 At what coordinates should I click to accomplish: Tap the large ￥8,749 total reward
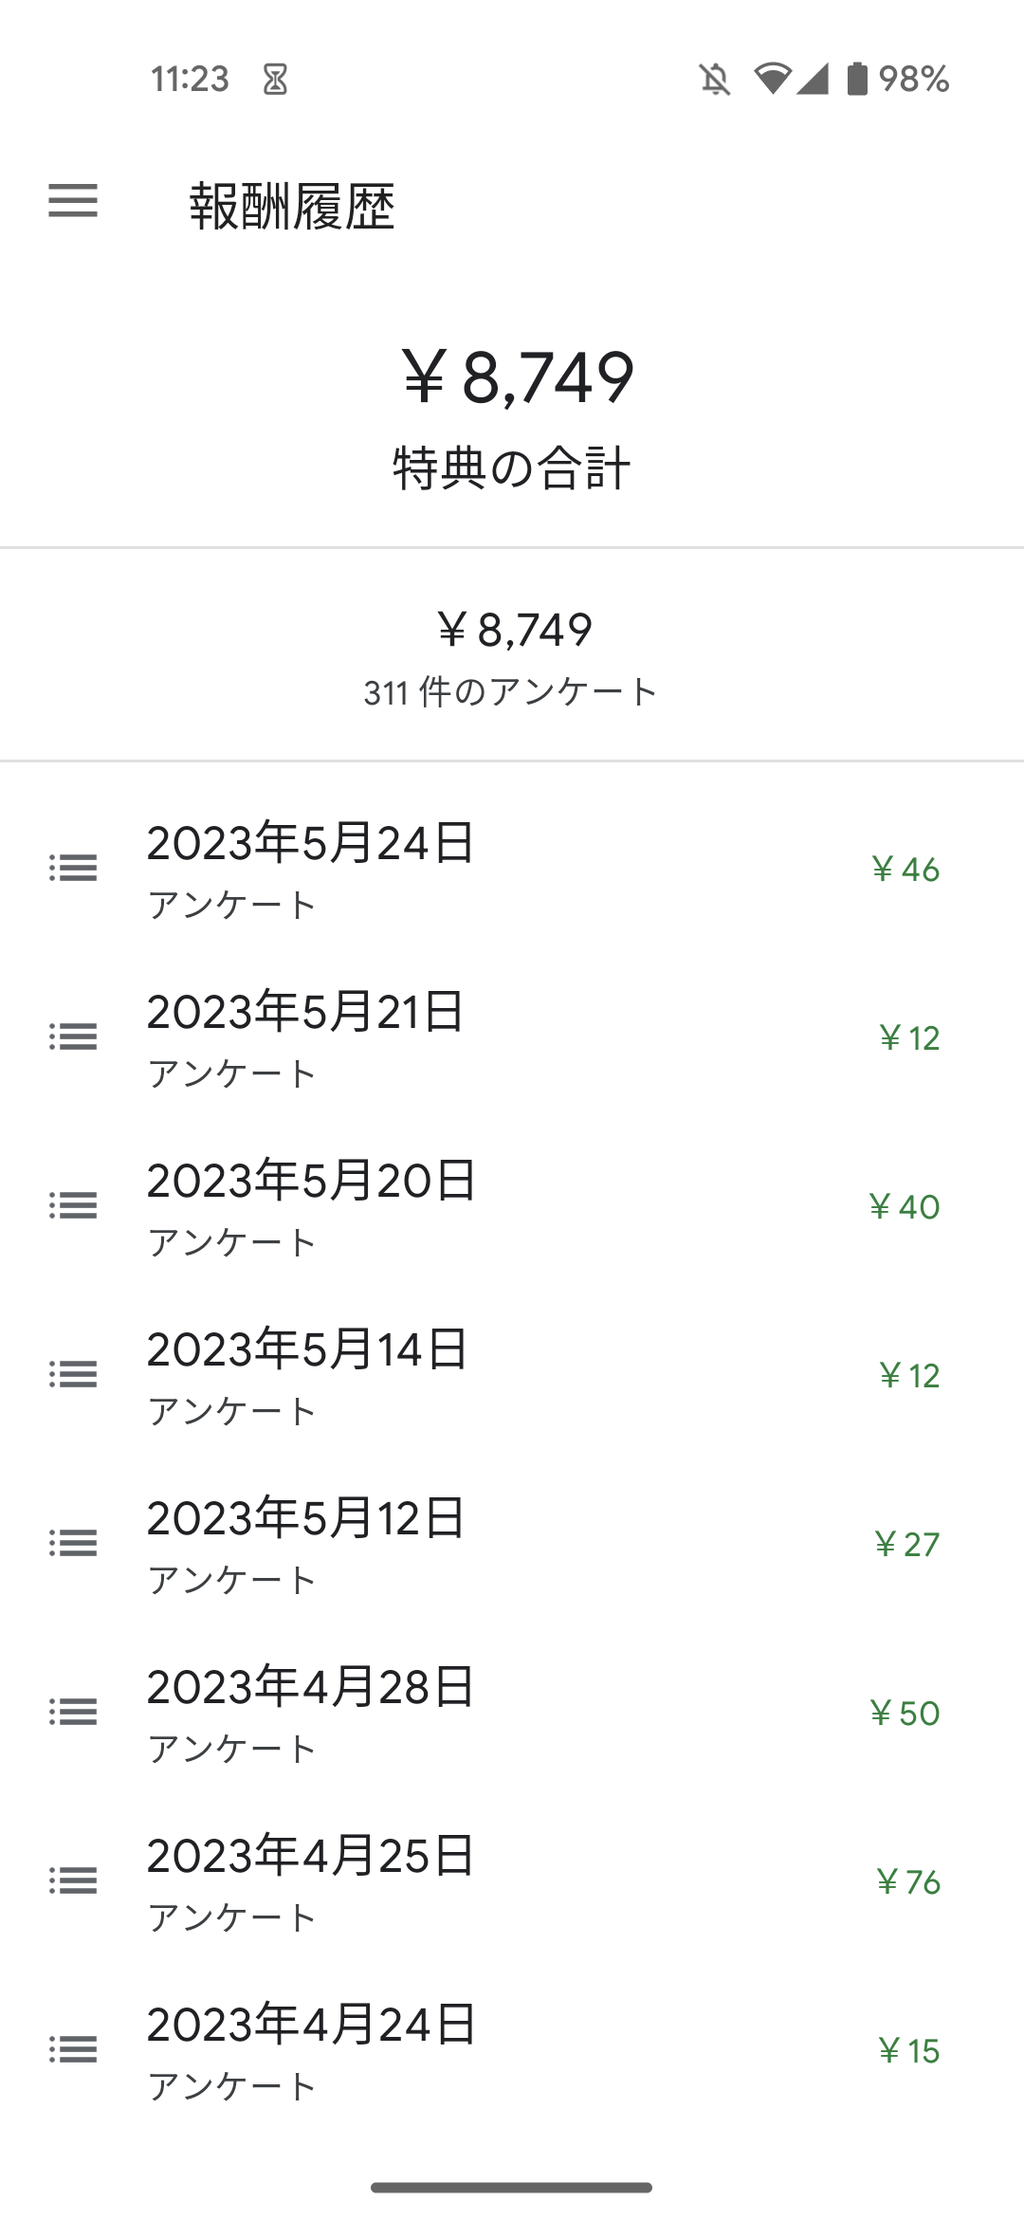tap(517, 378)
